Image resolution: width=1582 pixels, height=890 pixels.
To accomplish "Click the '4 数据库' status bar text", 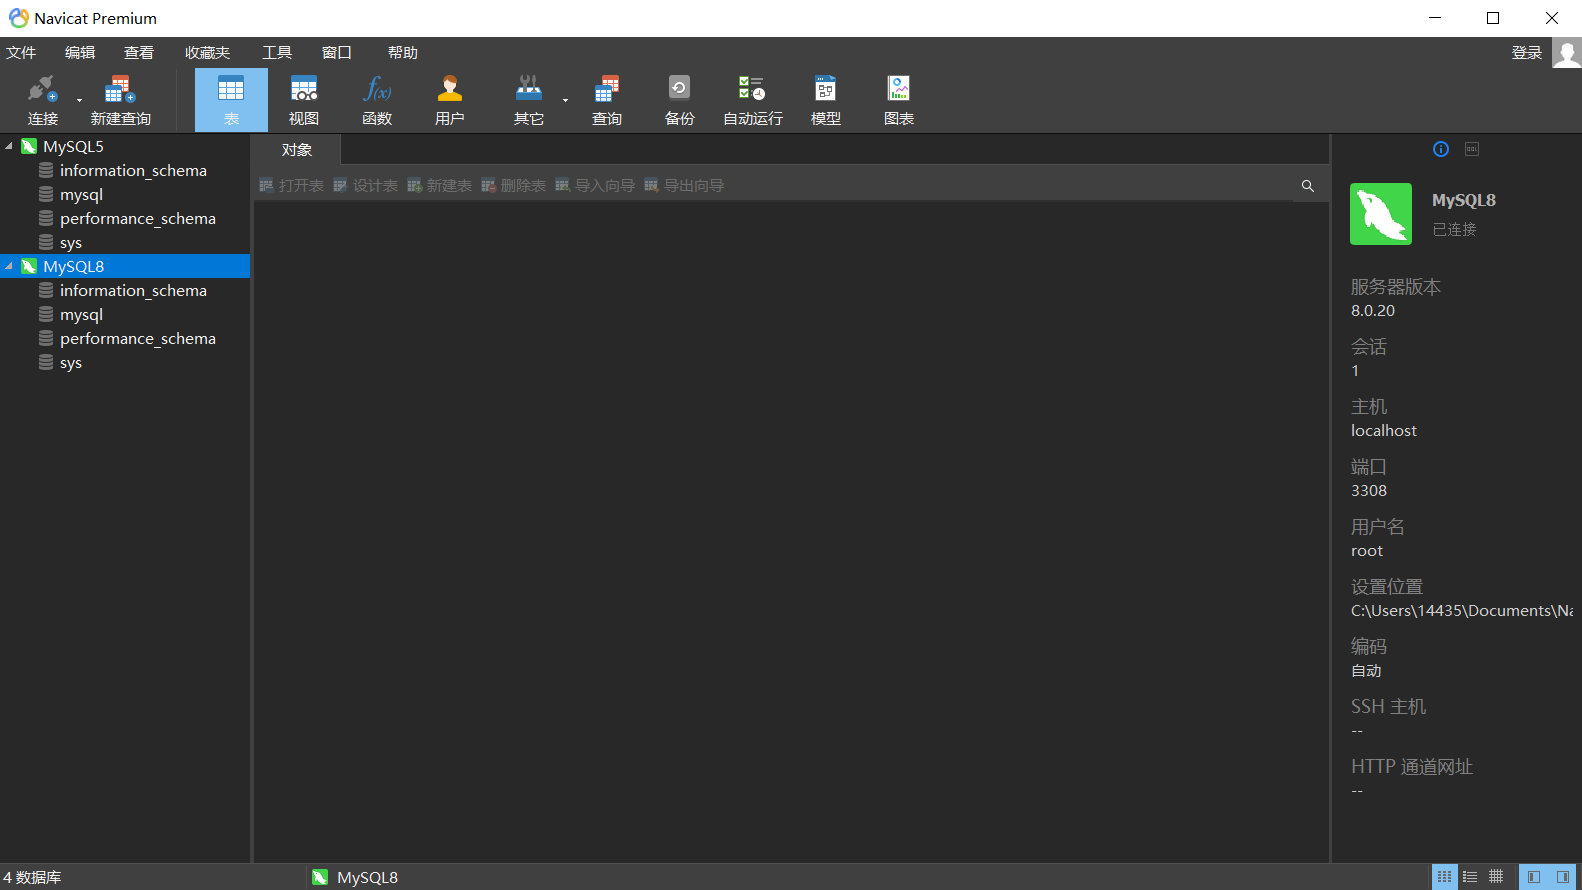I will (32, 877).
